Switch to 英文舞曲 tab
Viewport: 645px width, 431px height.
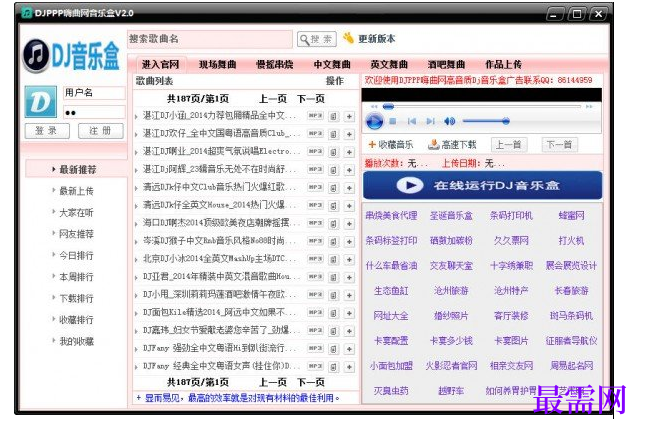point(389,65)
